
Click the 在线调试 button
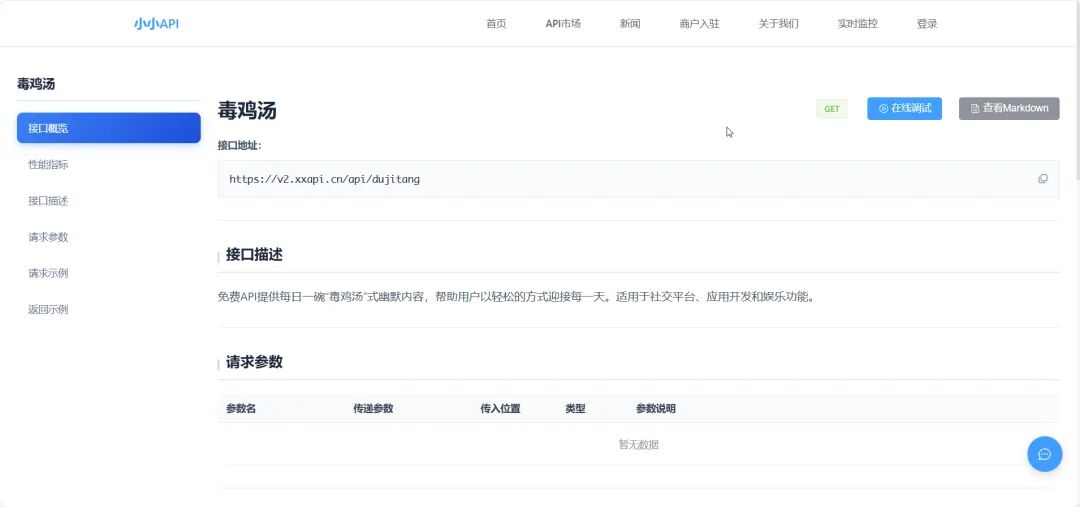coord(904,108)
